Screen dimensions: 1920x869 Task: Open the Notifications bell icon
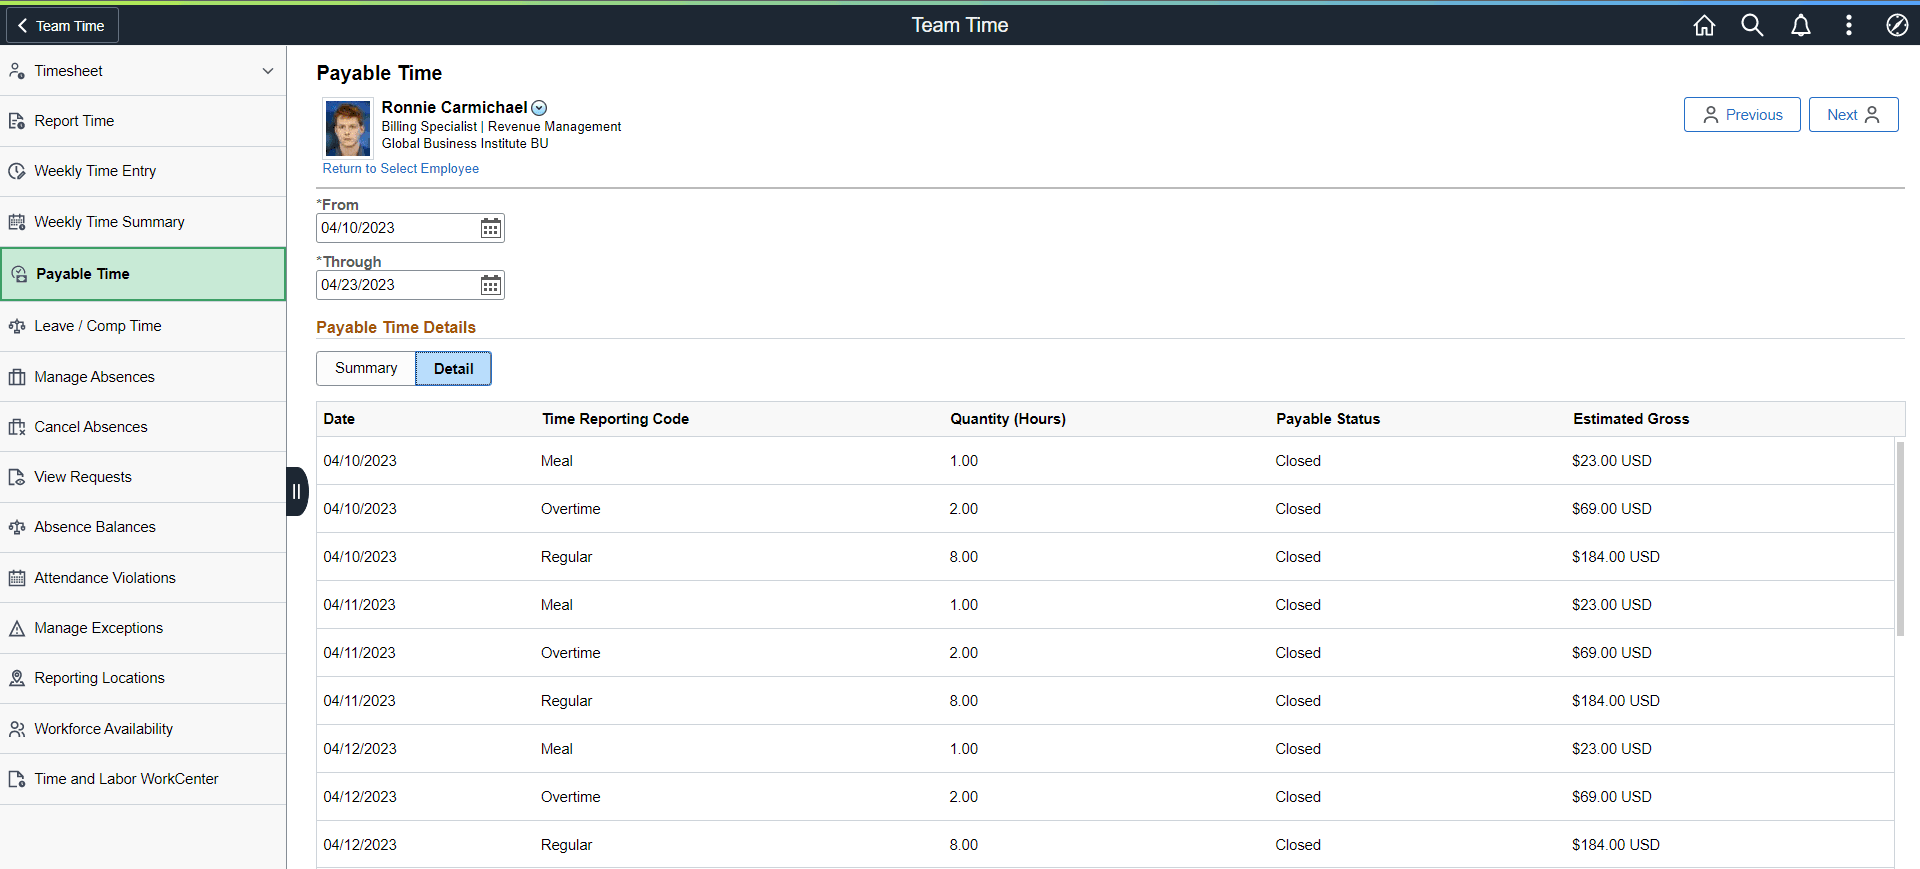tap(1800, 25)
